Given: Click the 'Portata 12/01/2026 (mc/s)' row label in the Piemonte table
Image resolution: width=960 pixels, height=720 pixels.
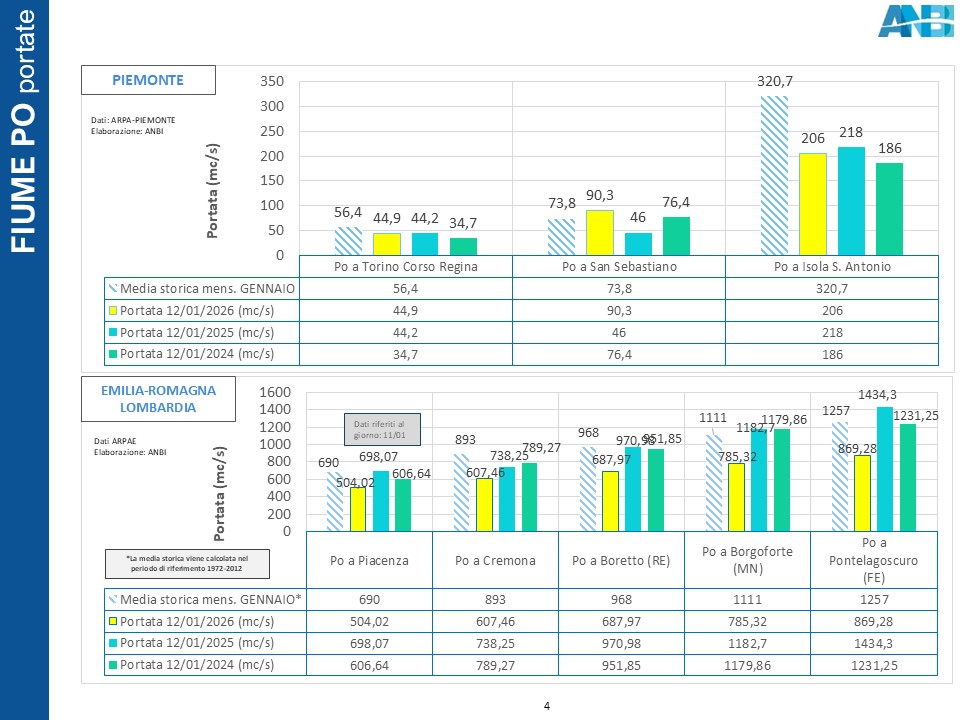Looking at the screenshot, I should click(x=197, y=310).
